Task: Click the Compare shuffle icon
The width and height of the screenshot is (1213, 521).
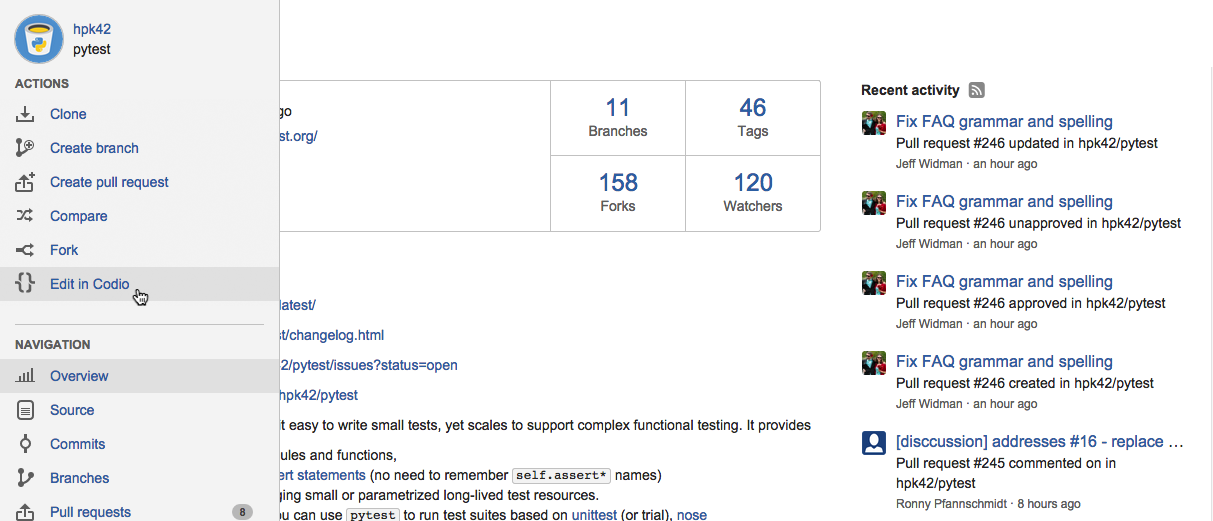Action: coord(26,216)
